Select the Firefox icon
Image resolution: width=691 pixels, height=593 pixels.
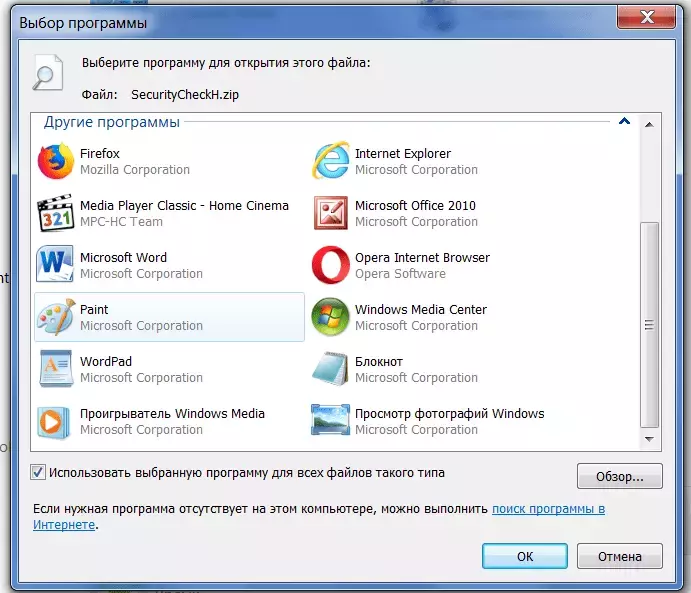[56, 161]
